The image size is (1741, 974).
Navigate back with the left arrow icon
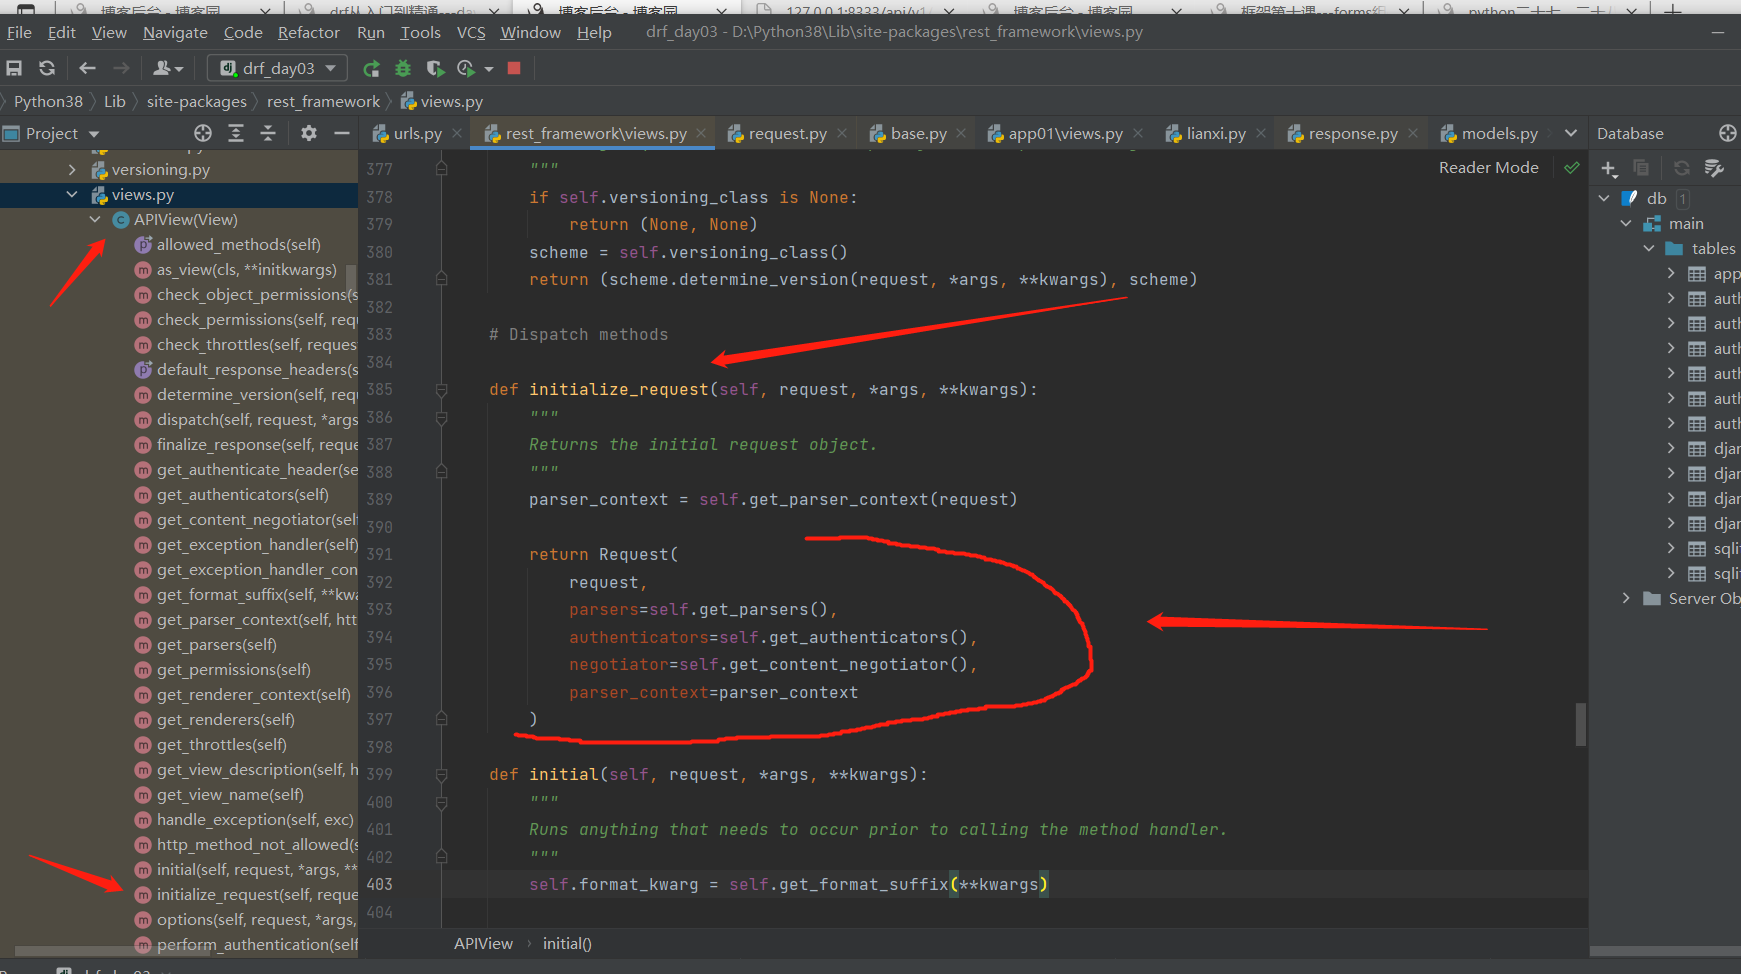tap(87, 68)
